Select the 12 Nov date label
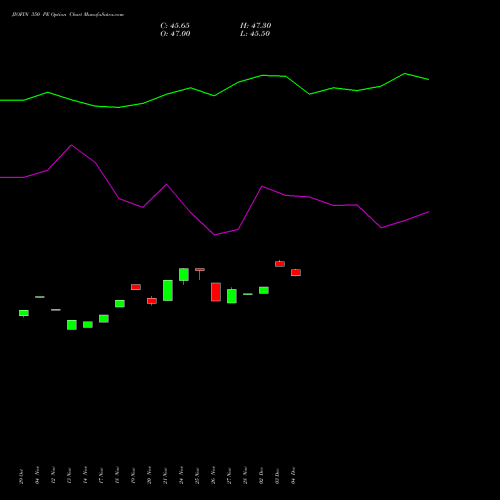The height and width of the screenshot is (500, 500). coord(53,475)
